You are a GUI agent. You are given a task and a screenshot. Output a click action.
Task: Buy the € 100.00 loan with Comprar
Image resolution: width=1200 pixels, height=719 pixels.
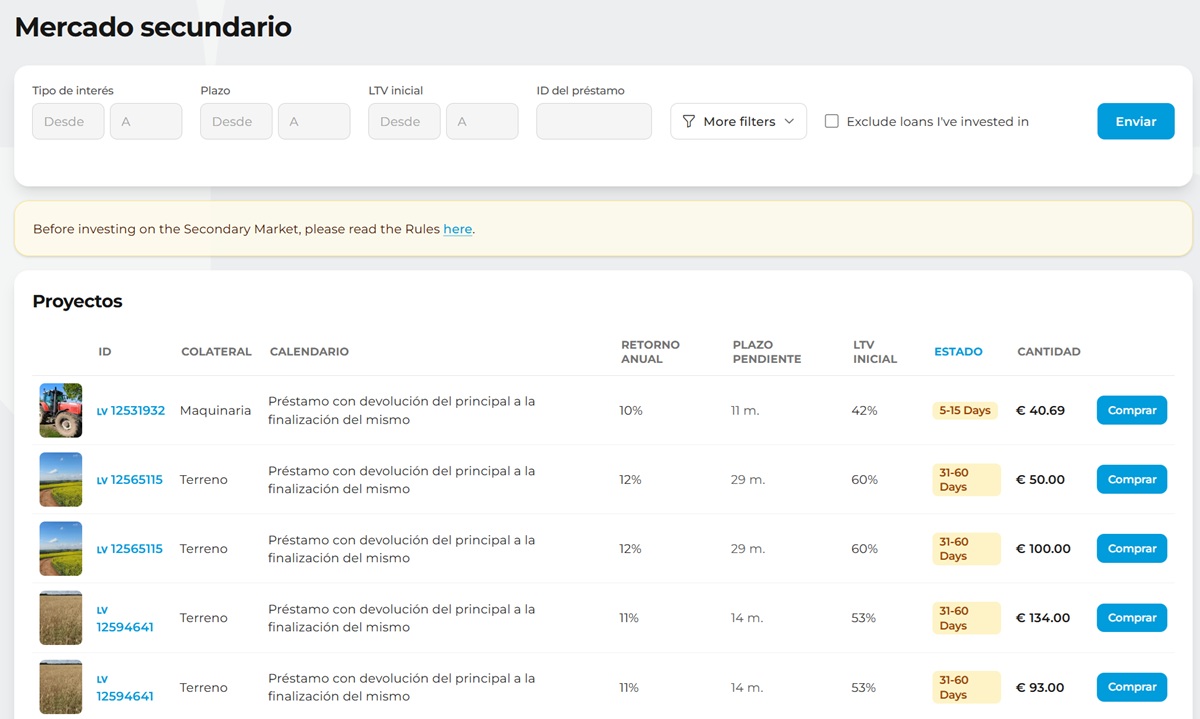(1132, 548)
